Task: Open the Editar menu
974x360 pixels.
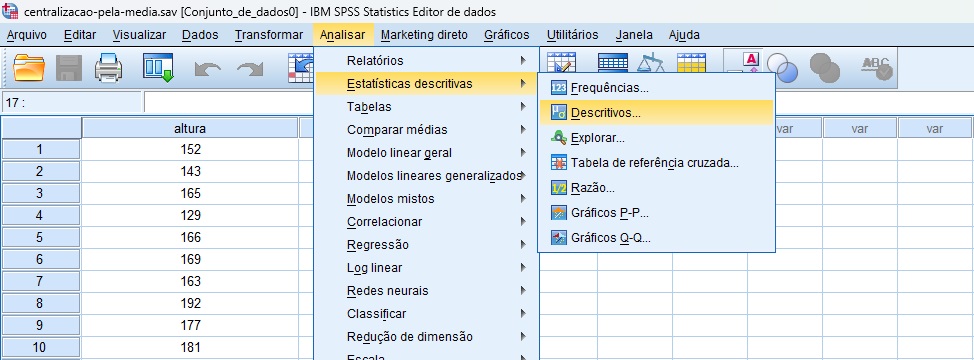Action: pyautogui.click(x=80, y=35)
